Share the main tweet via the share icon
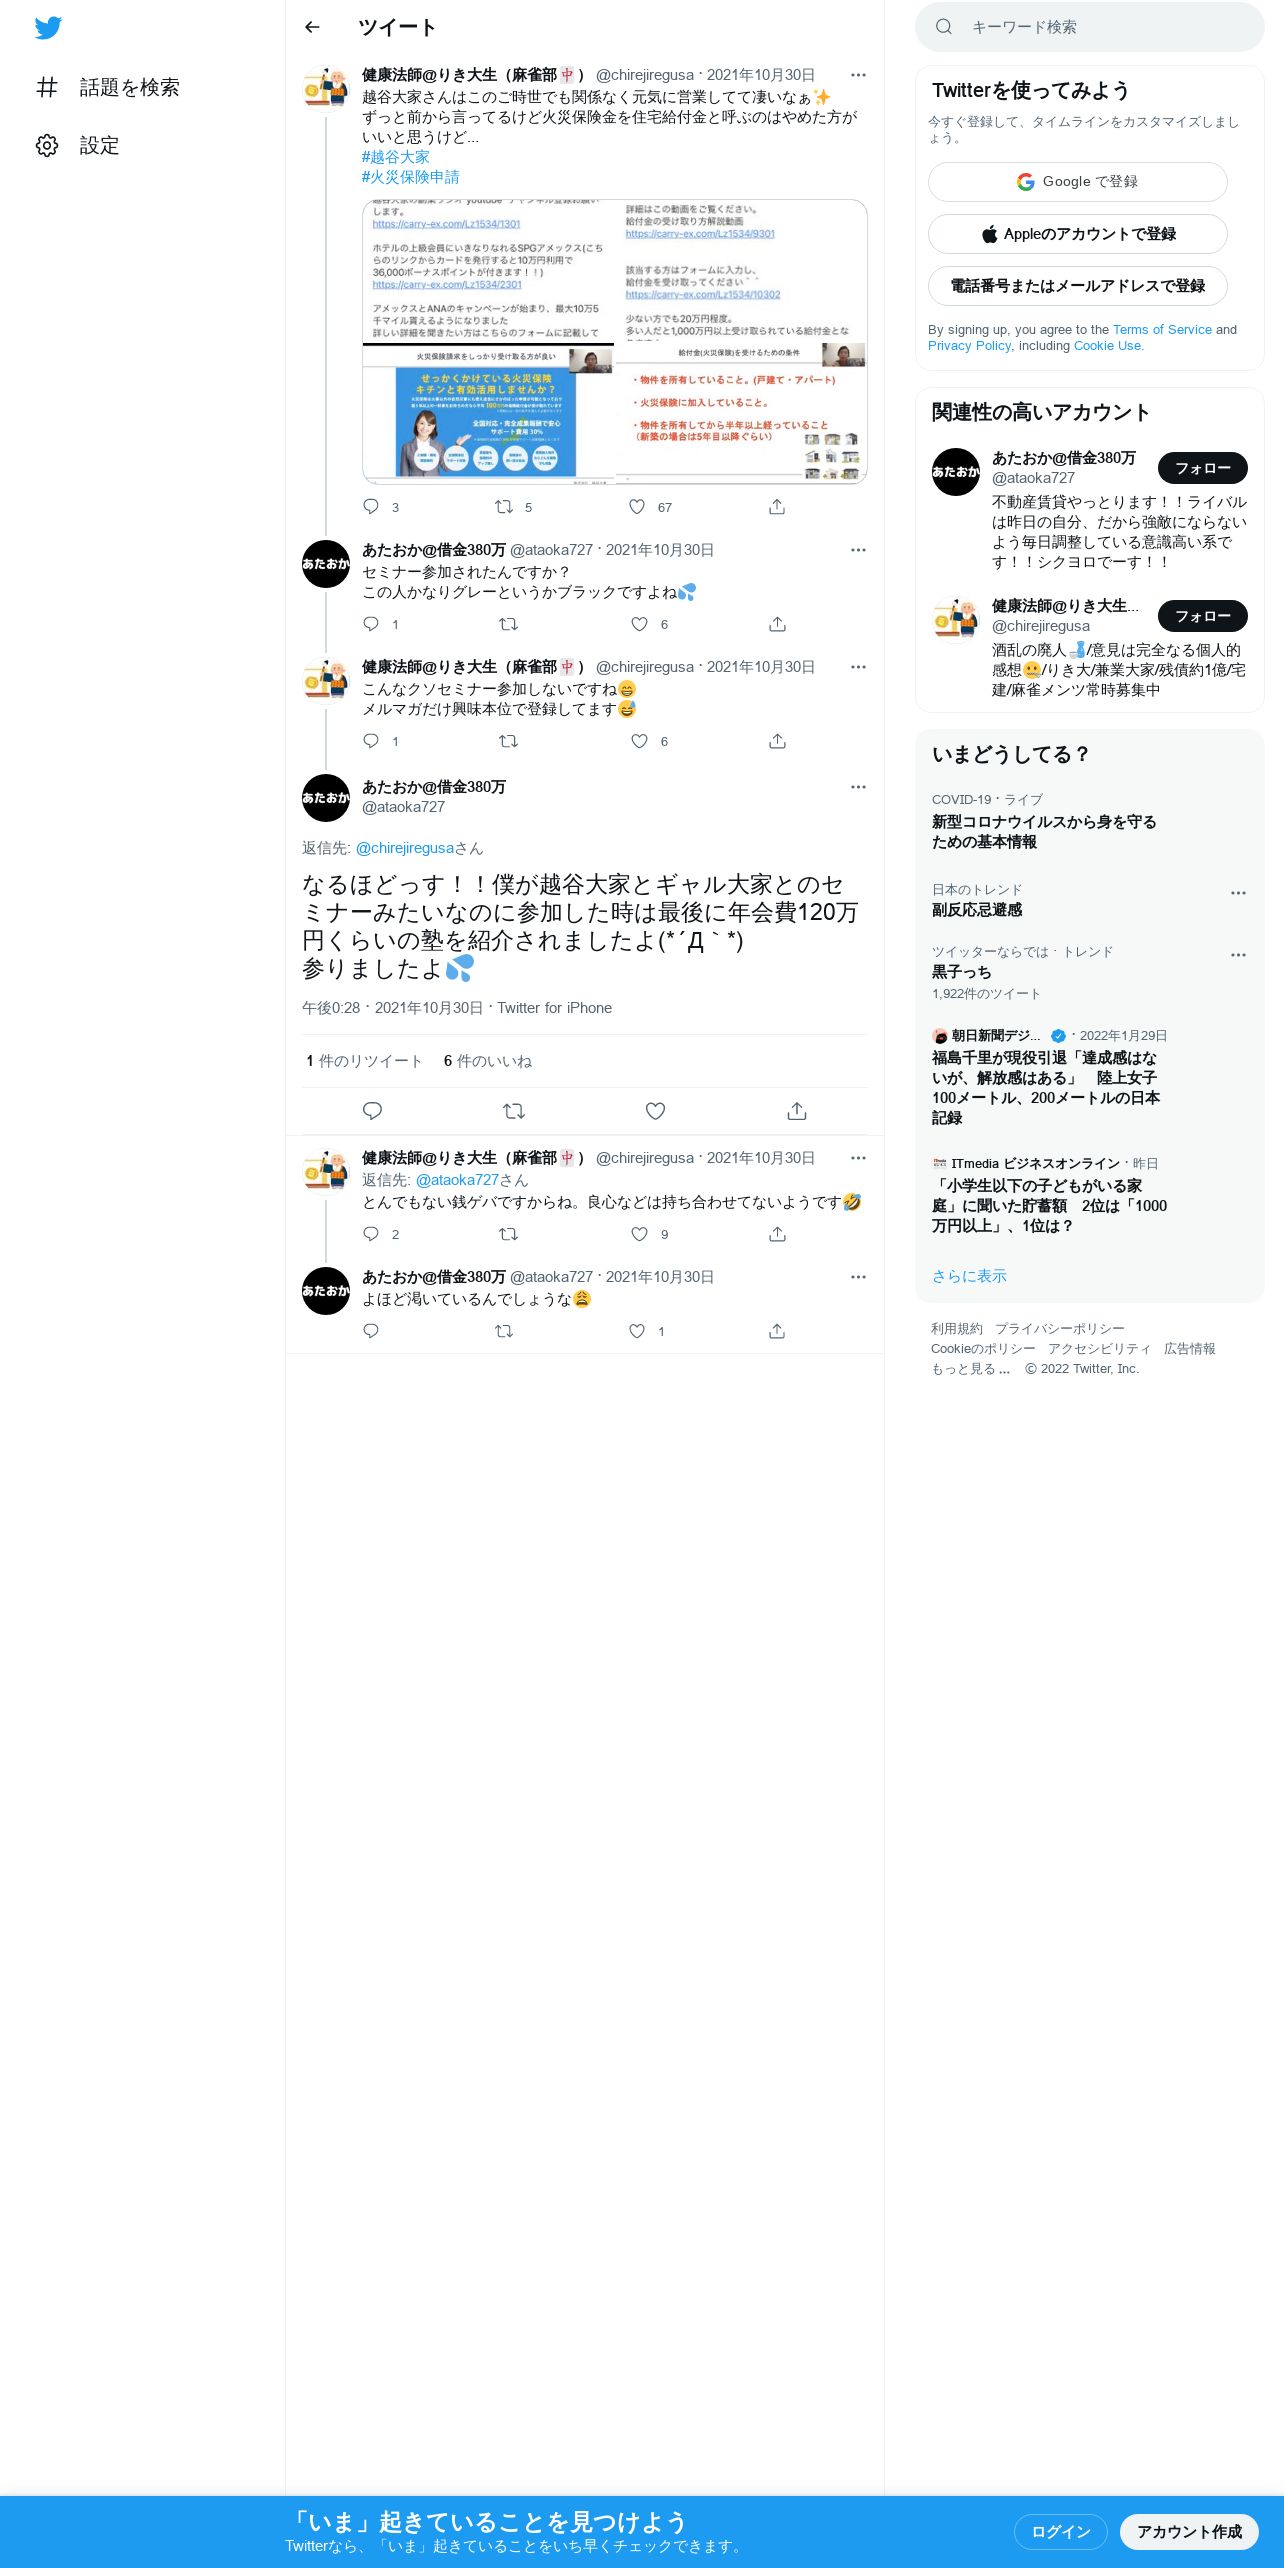This screenshot has height=2568, width=1284. tap(797, 1111)
